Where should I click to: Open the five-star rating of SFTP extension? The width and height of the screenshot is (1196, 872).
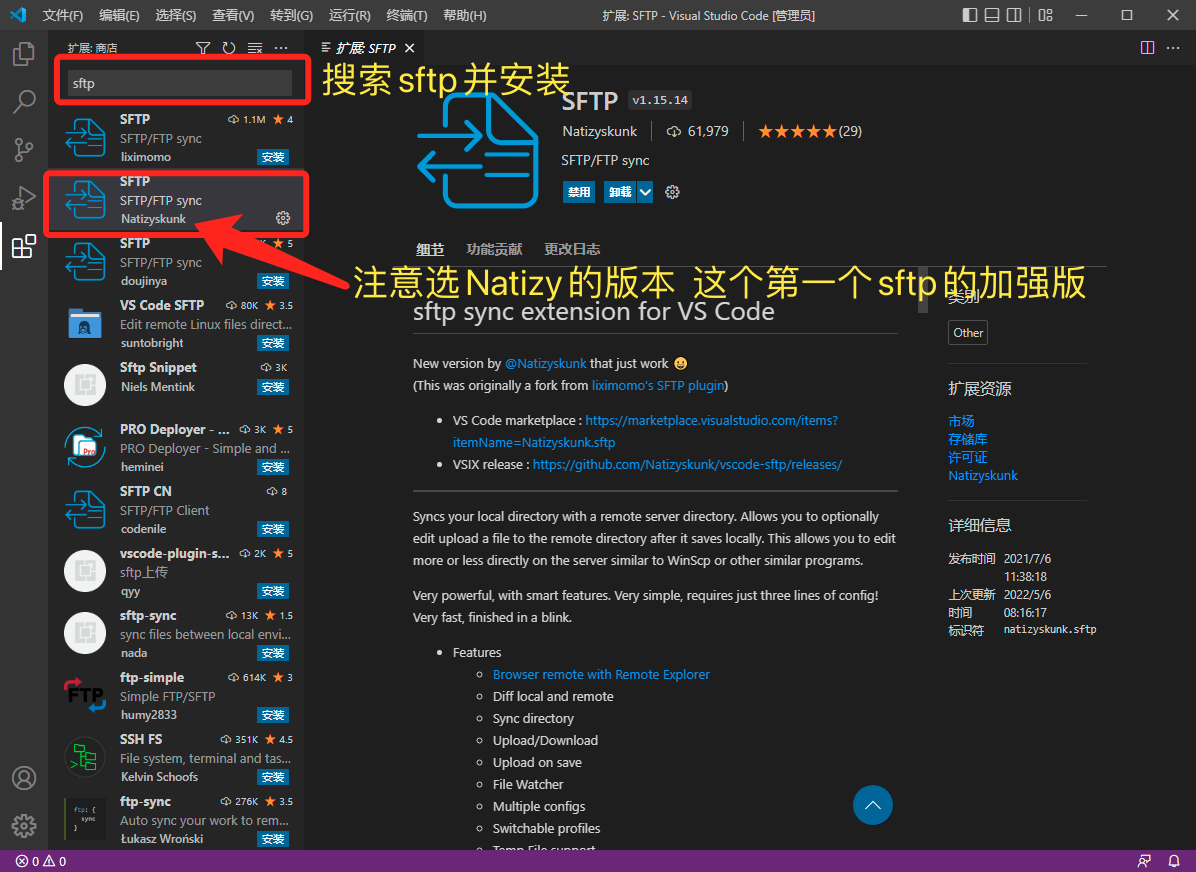tap(809, 131)
